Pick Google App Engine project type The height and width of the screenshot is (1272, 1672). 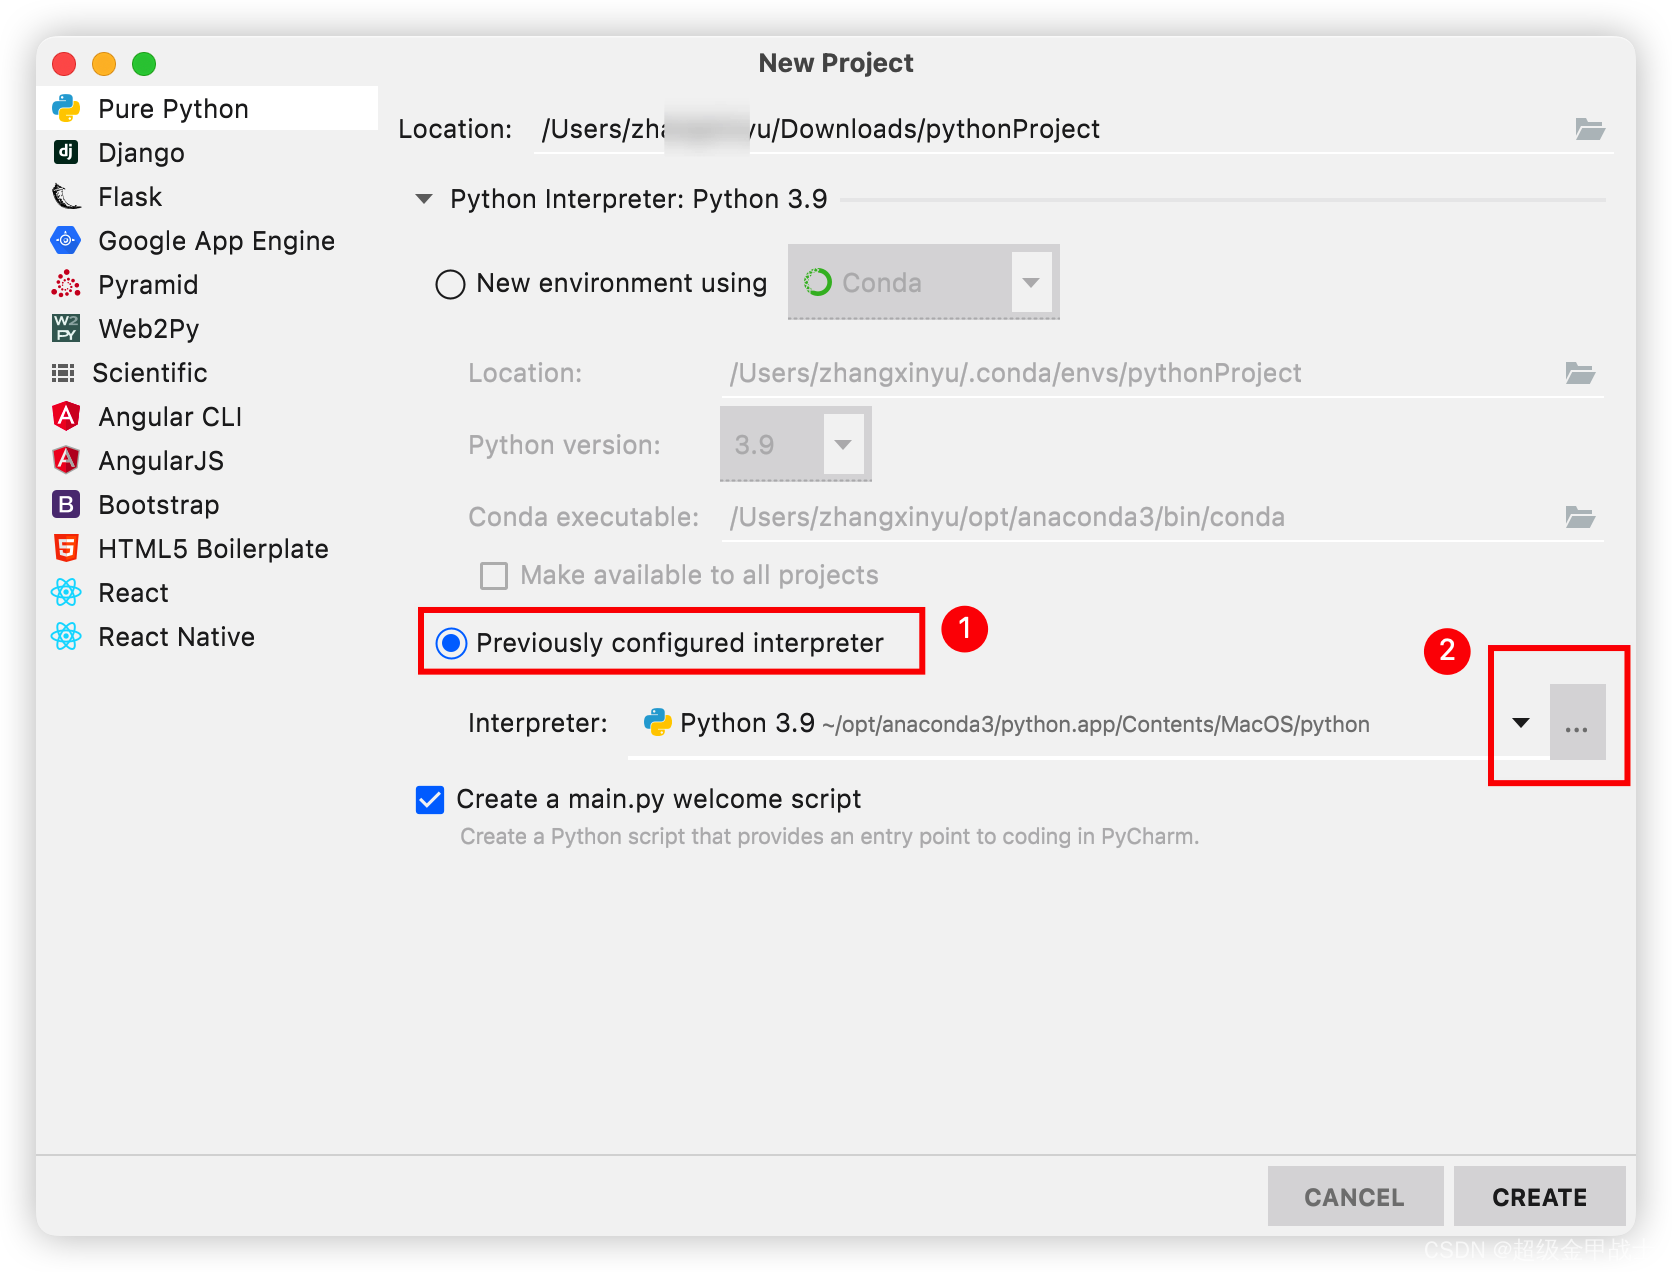tap(207, 240)
